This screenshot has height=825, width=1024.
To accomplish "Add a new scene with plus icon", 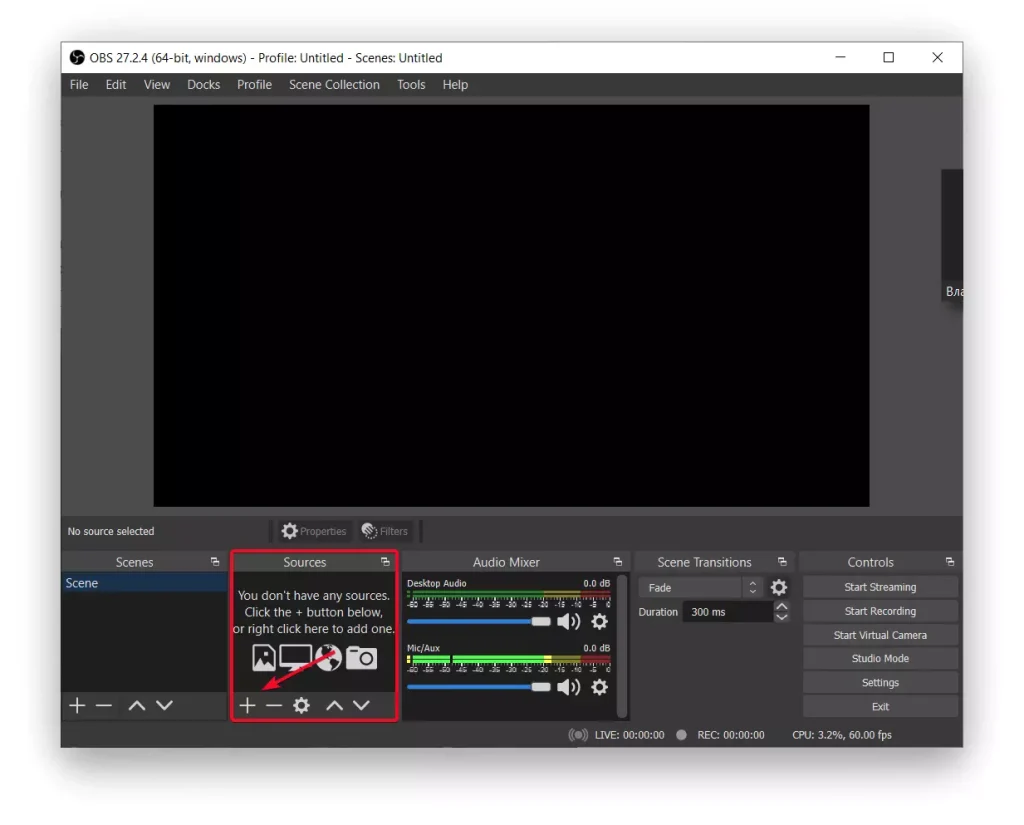I will [77, 705].
